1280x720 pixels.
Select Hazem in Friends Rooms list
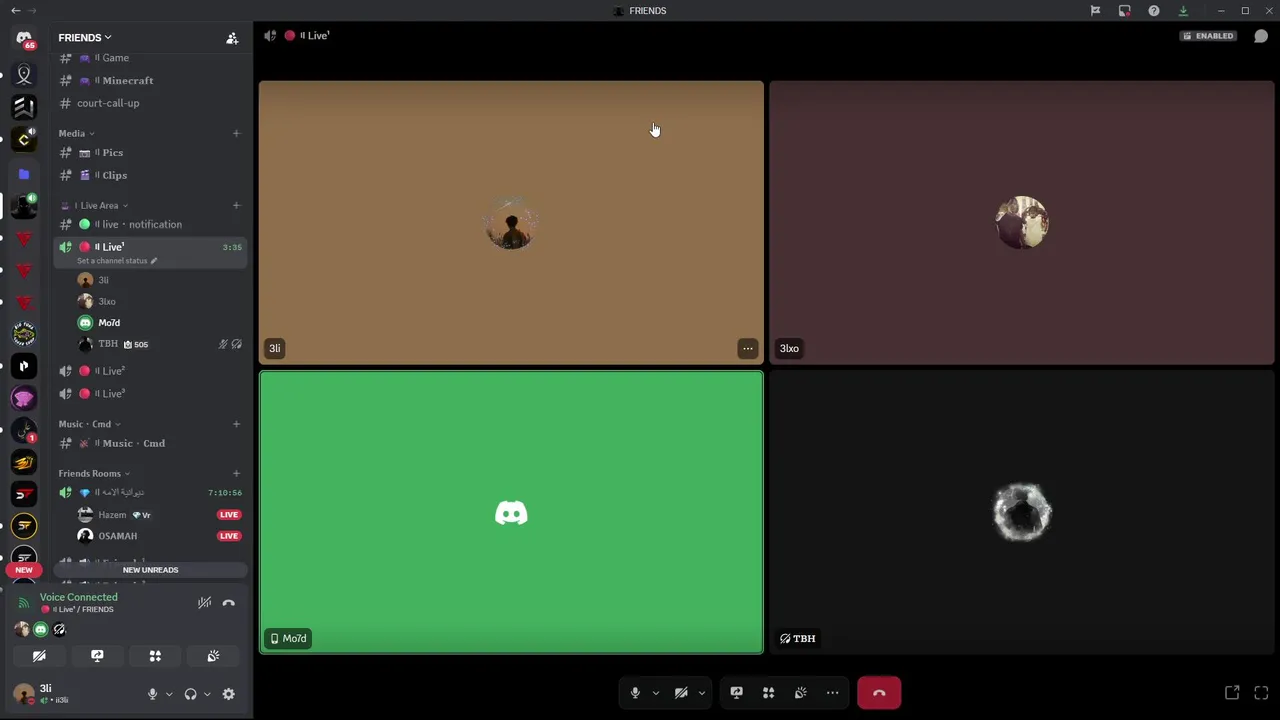coord(160,515)
